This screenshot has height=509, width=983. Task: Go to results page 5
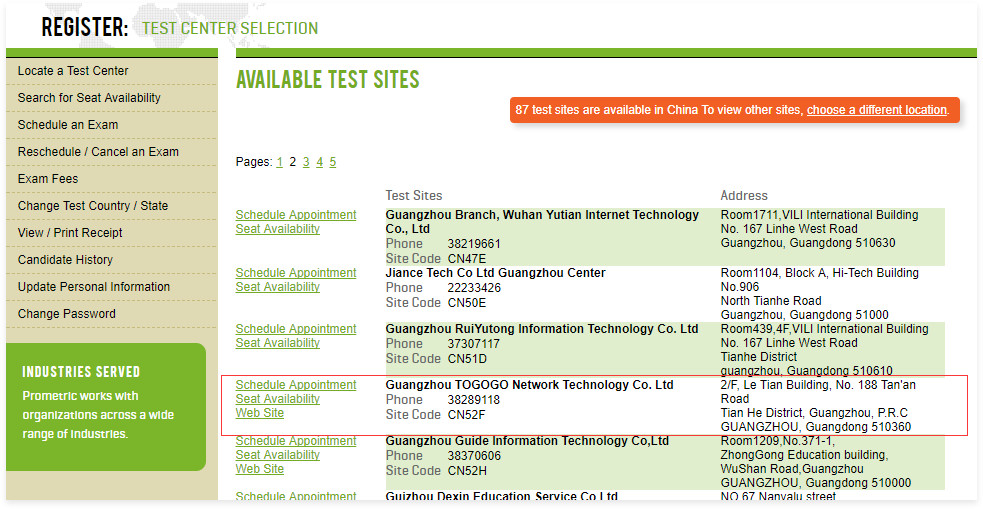pyautogui.click(x=332, y=162)
